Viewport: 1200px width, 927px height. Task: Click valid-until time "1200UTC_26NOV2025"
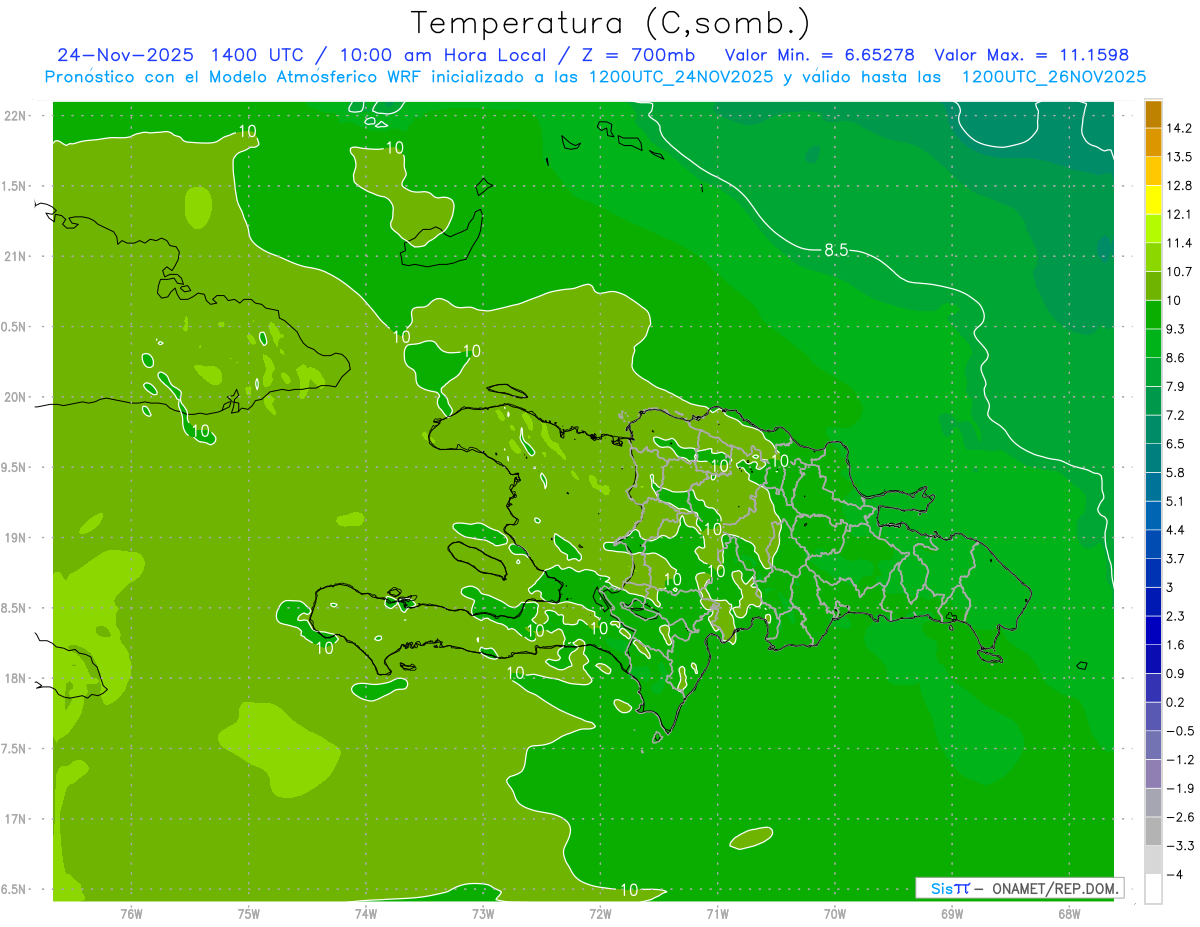(1054, 77)
